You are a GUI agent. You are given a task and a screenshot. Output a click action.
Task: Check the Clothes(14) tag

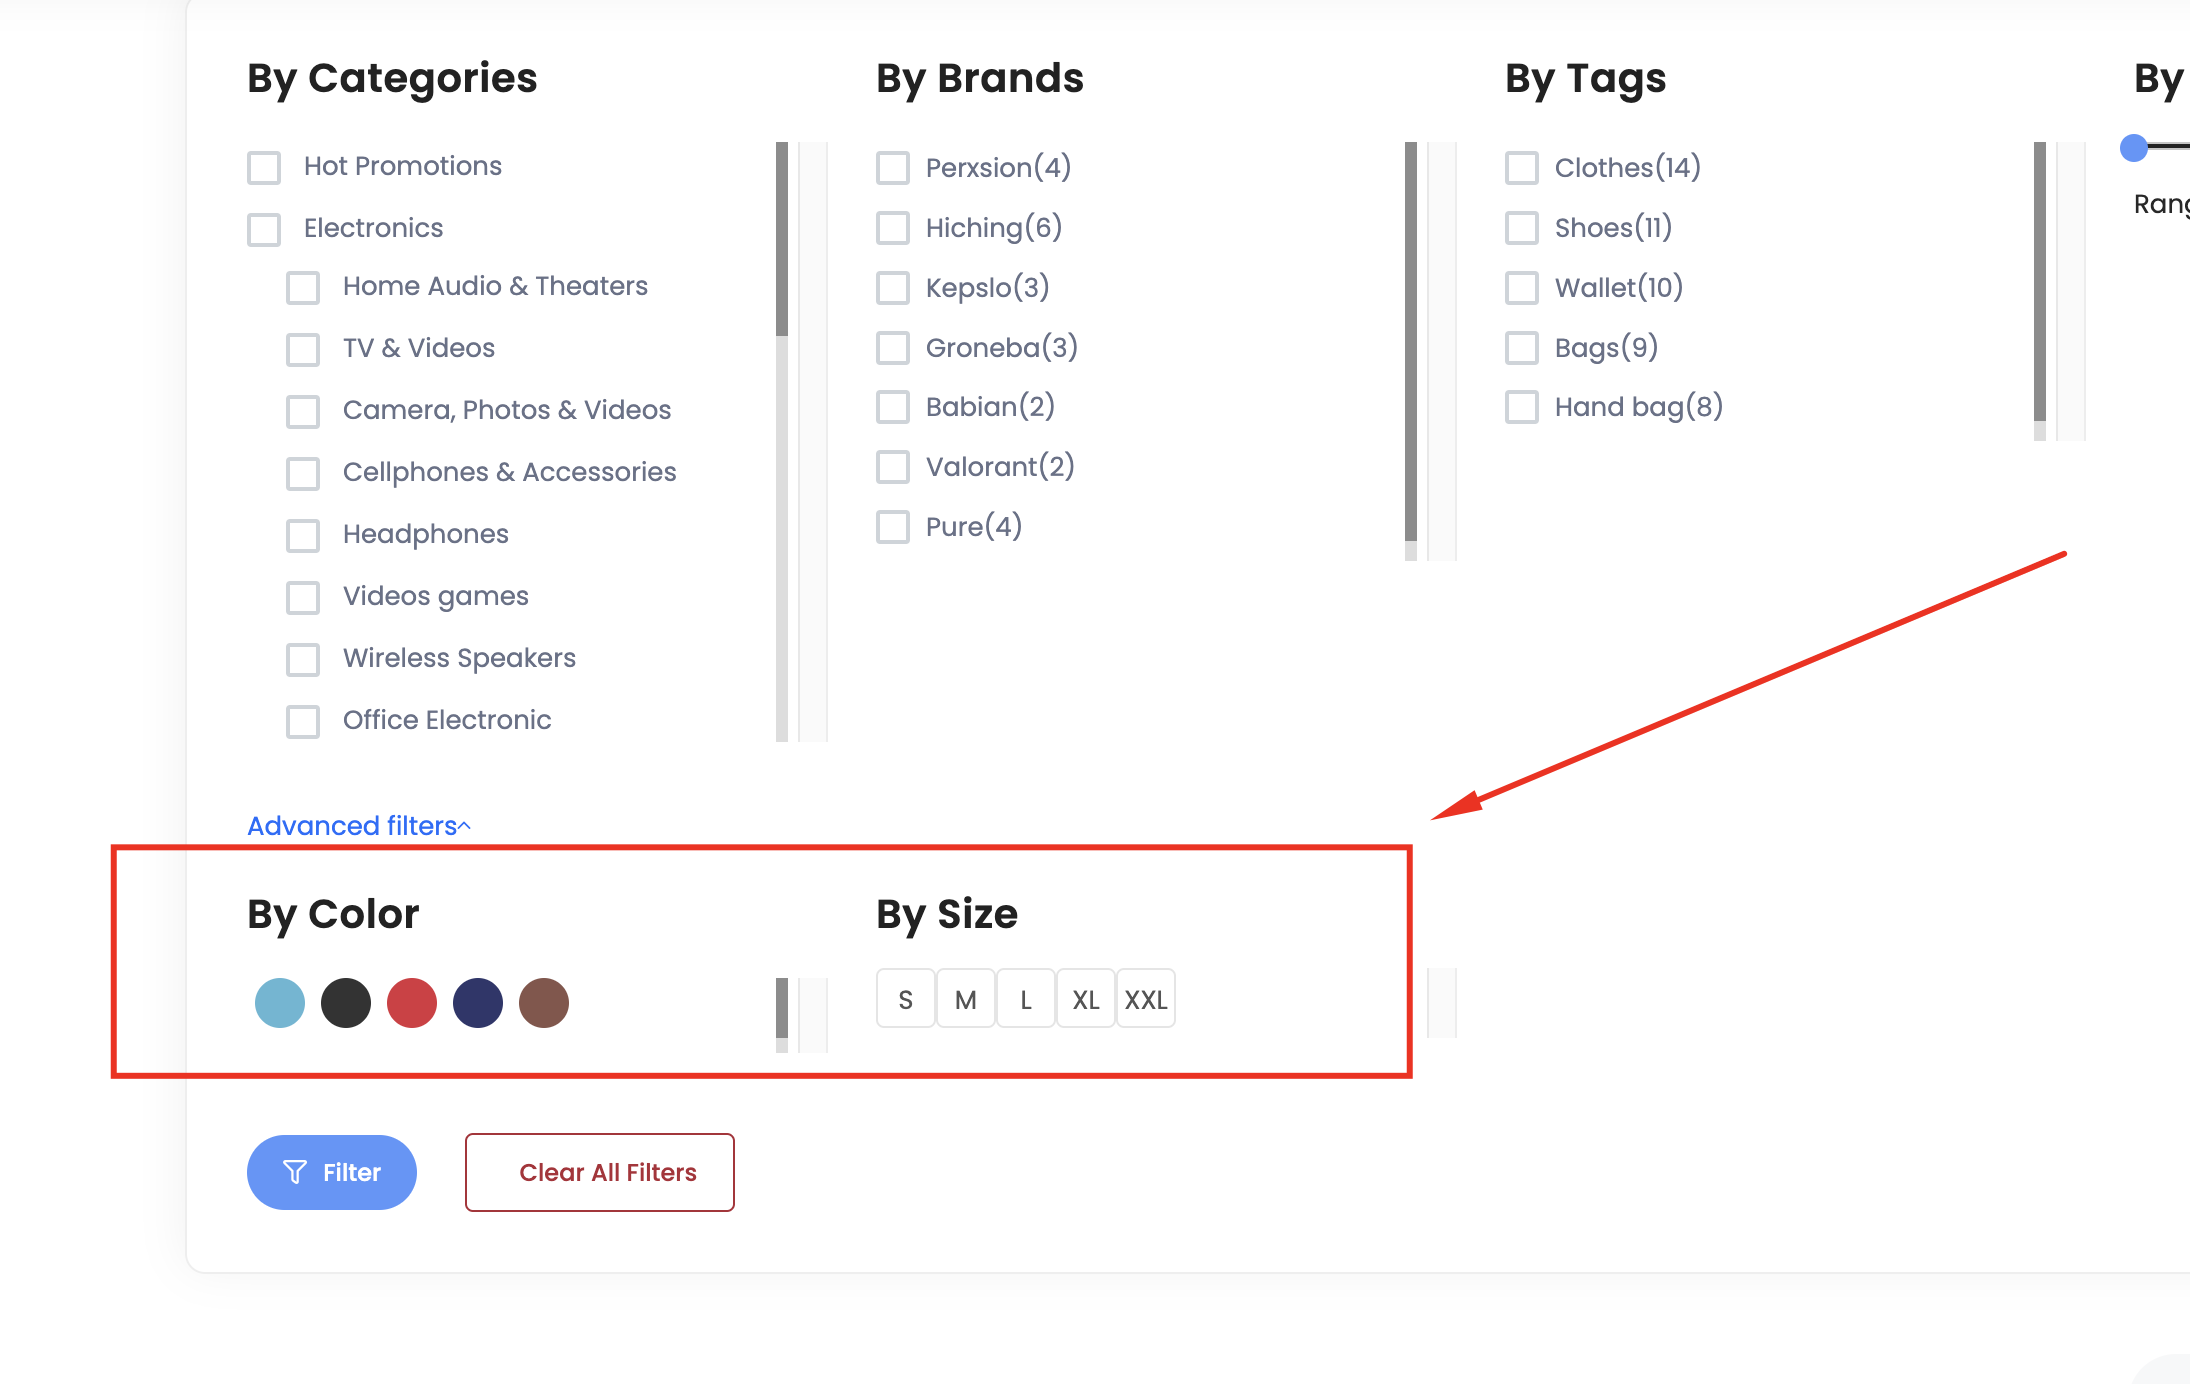[1522, 168]
